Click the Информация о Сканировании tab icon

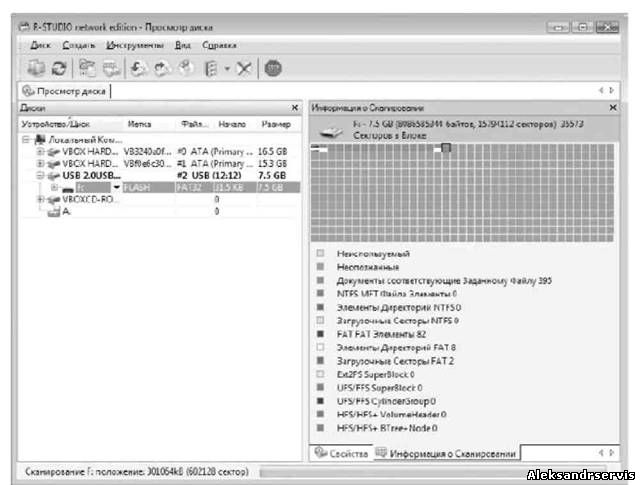(381, 452)
